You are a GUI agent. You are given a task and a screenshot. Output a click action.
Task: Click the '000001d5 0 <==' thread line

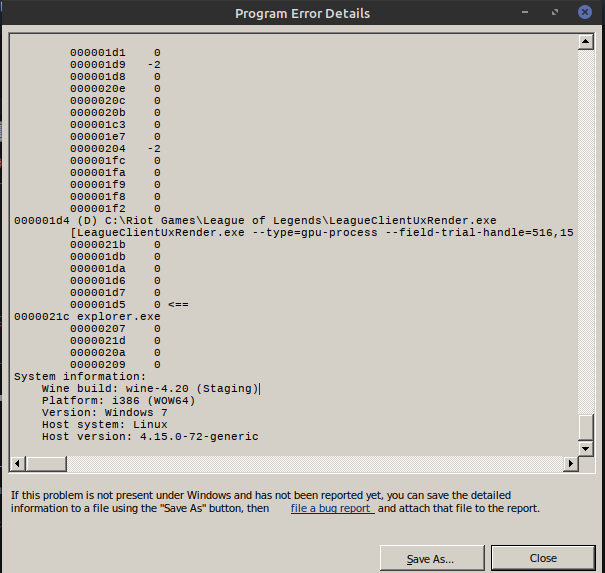pos(129,305)
